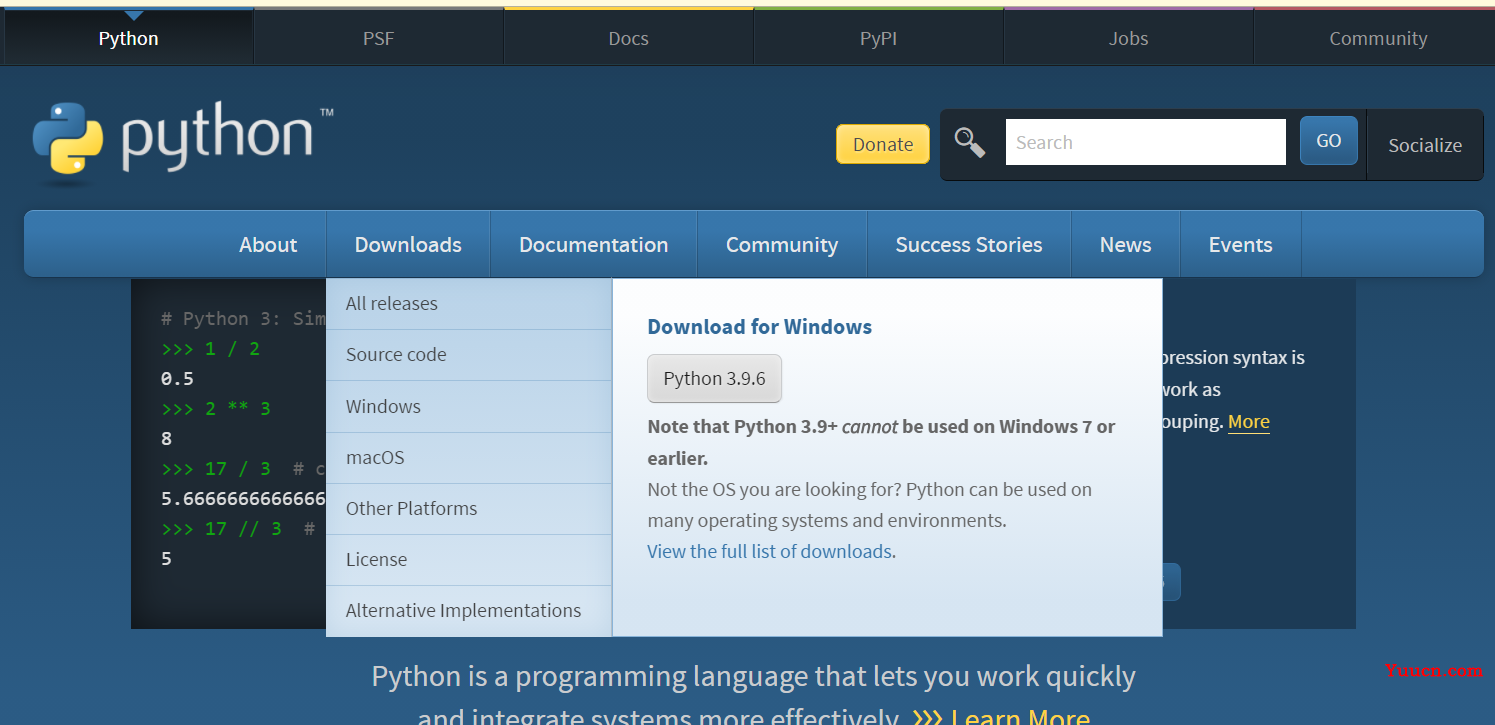Screen dimensions: 1495x725
Task: Open the Socialize menu
Action: [1425, 145]
